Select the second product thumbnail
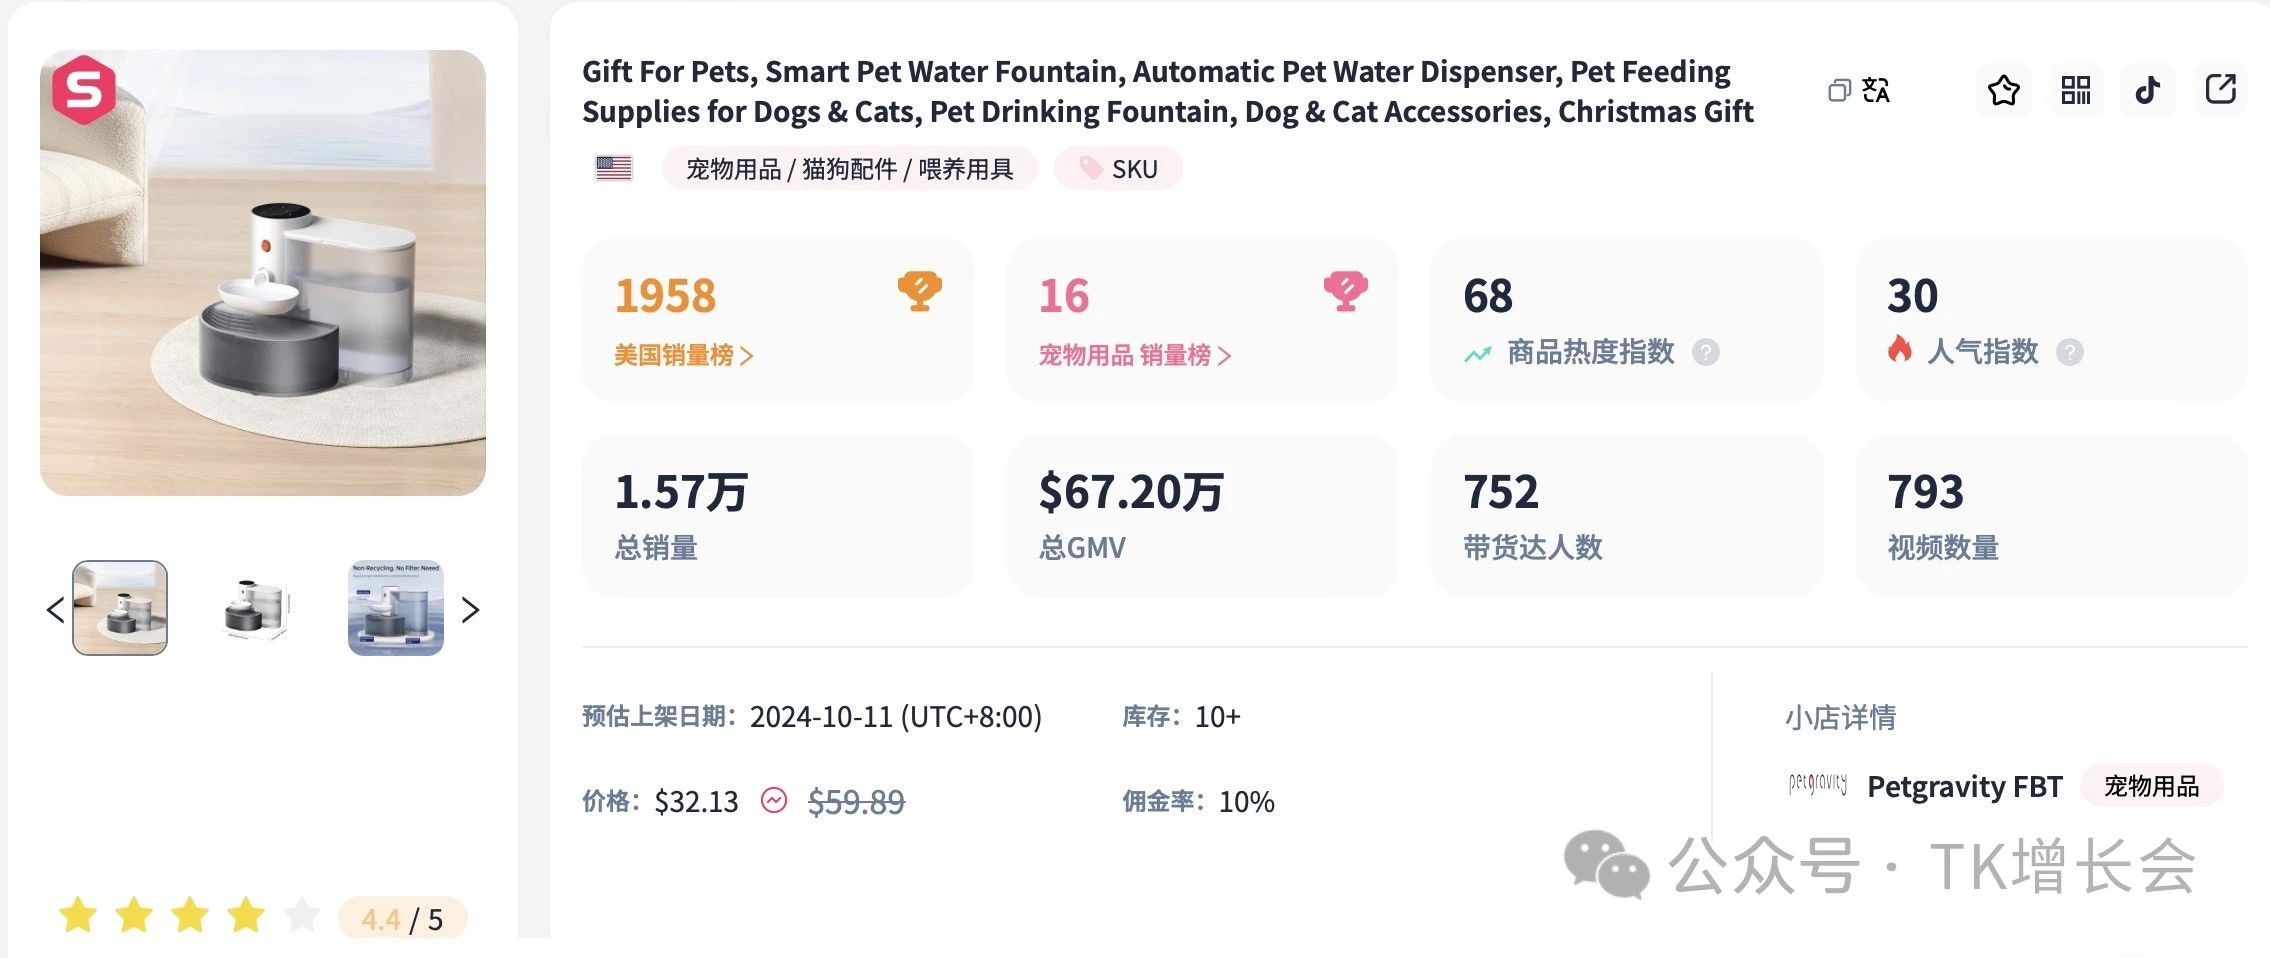 pyautogui.click(x=257, y=608)
